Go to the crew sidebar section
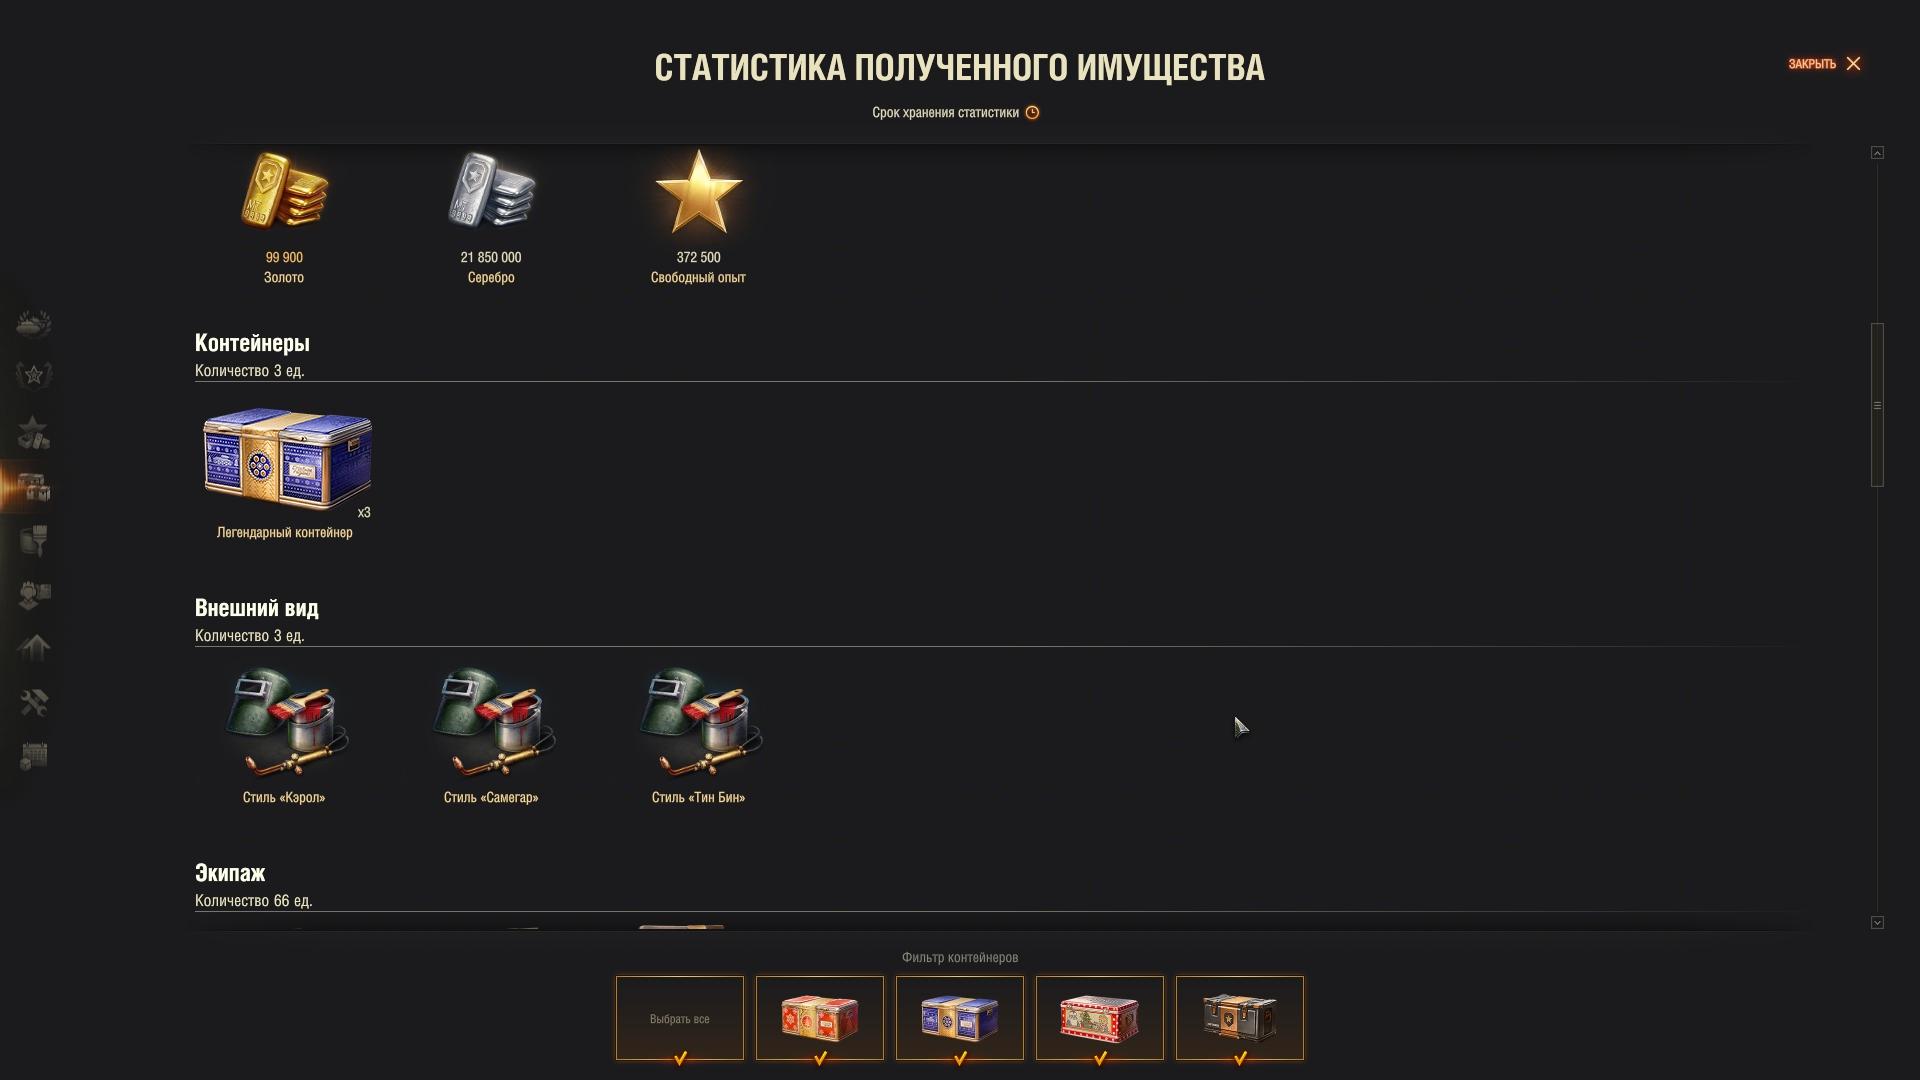 (x=34, y=594)
